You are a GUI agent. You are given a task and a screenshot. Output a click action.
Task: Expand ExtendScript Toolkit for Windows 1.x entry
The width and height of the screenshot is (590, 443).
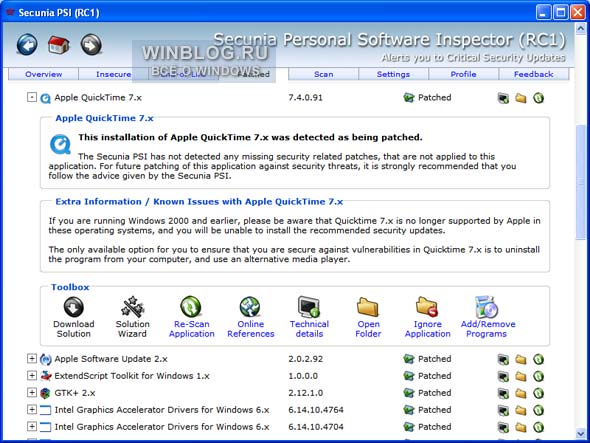coord(32,375)
